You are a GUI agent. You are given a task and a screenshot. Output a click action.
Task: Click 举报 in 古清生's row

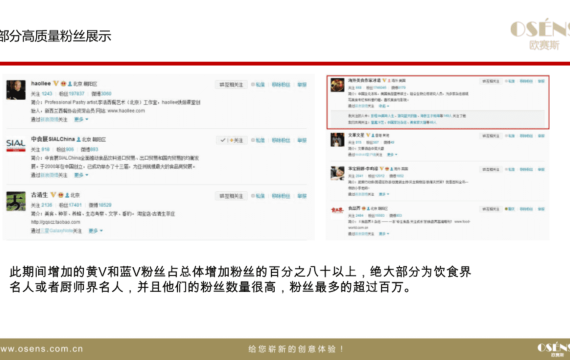(x=302, y=196)
